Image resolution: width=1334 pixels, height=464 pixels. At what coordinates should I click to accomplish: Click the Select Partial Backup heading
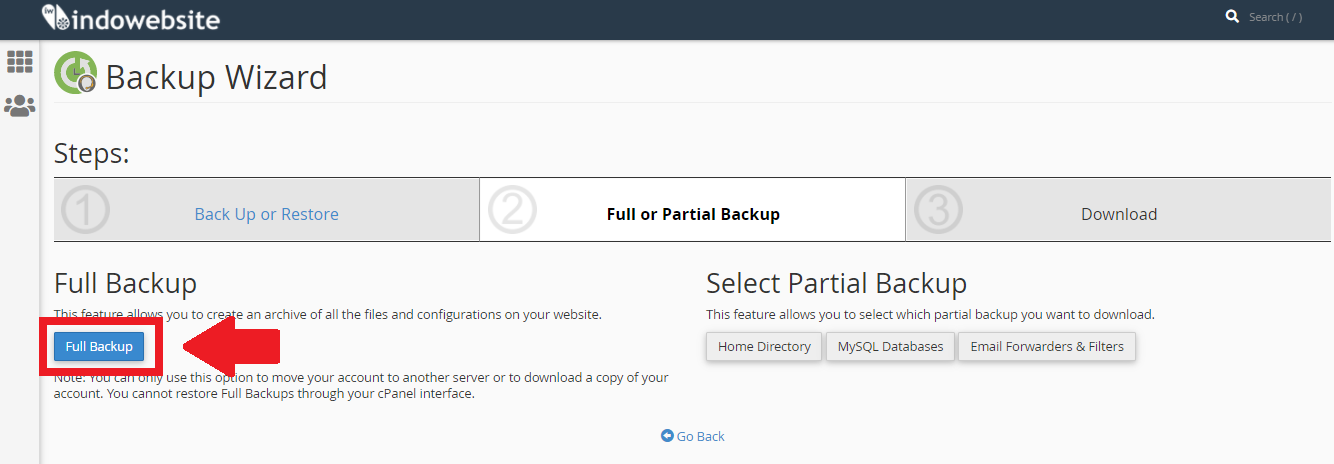click(836, 283)
